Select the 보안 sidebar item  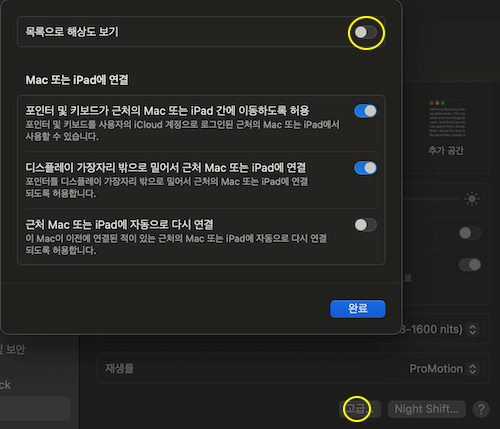pos(13,349)
